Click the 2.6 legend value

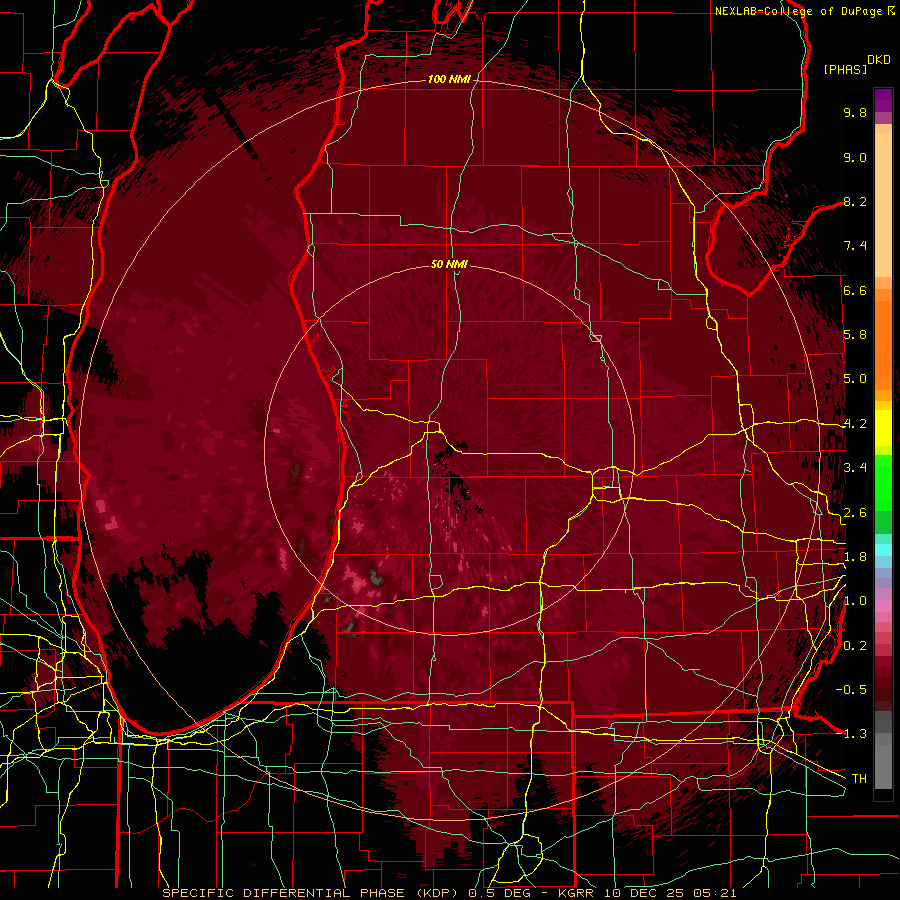855,513
